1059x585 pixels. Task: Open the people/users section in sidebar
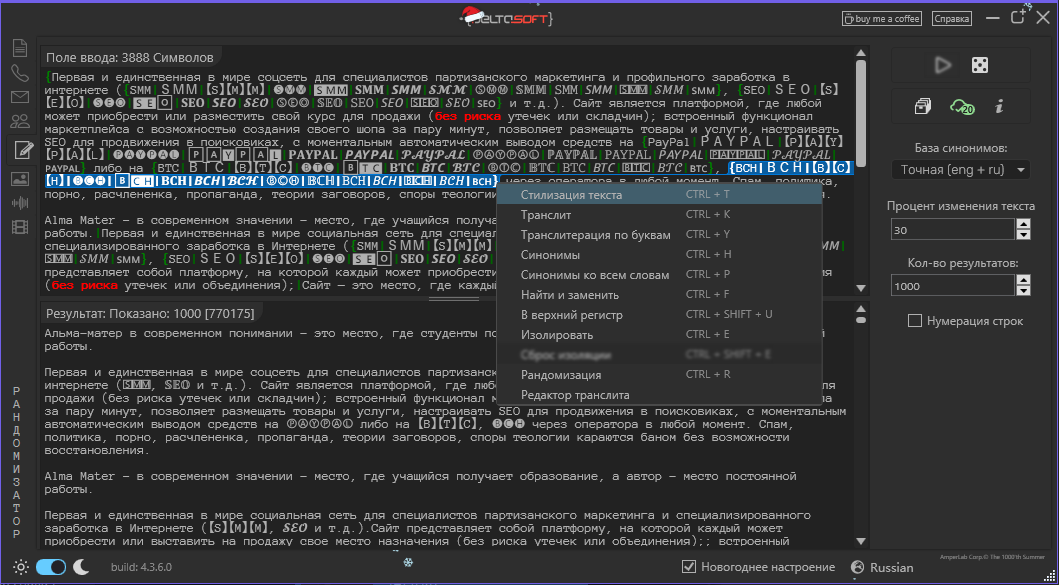(19, 122)
